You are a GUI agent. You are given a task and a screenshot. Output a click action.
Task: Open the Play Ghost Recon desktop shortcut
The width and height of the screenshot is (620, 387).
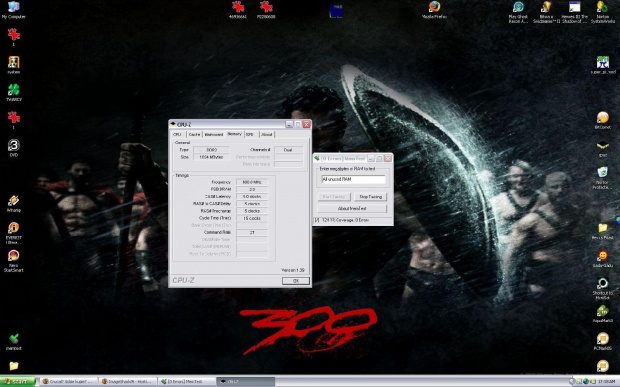click(518, 12)
